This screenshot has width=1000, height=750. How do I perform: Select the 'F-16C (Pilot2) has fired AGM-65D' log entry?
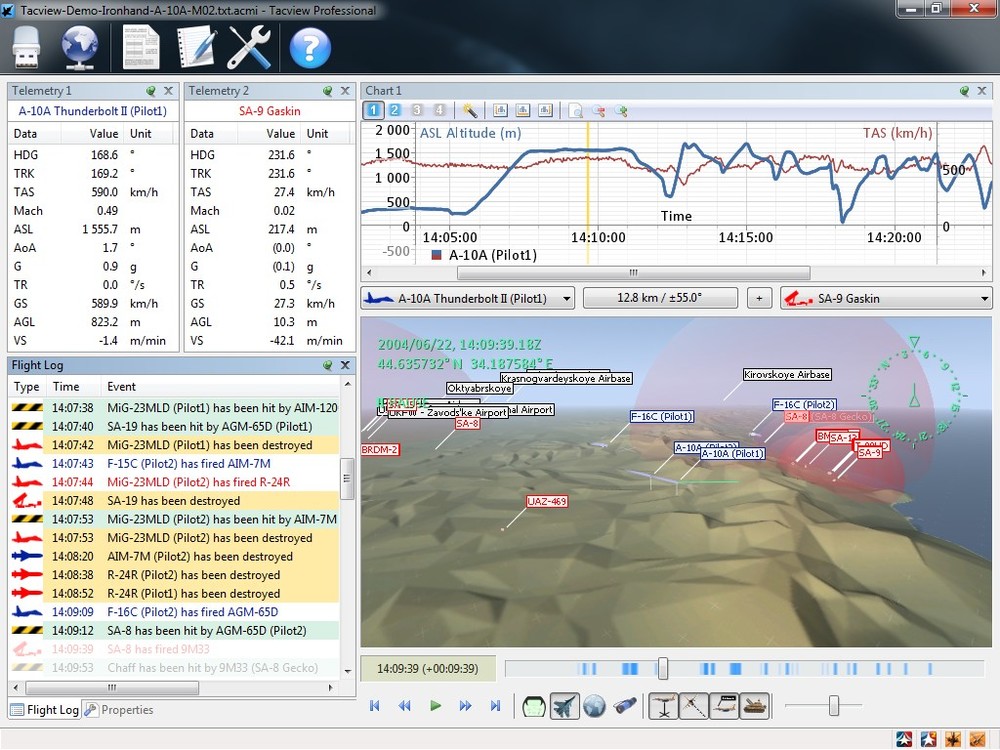[175, 612]
